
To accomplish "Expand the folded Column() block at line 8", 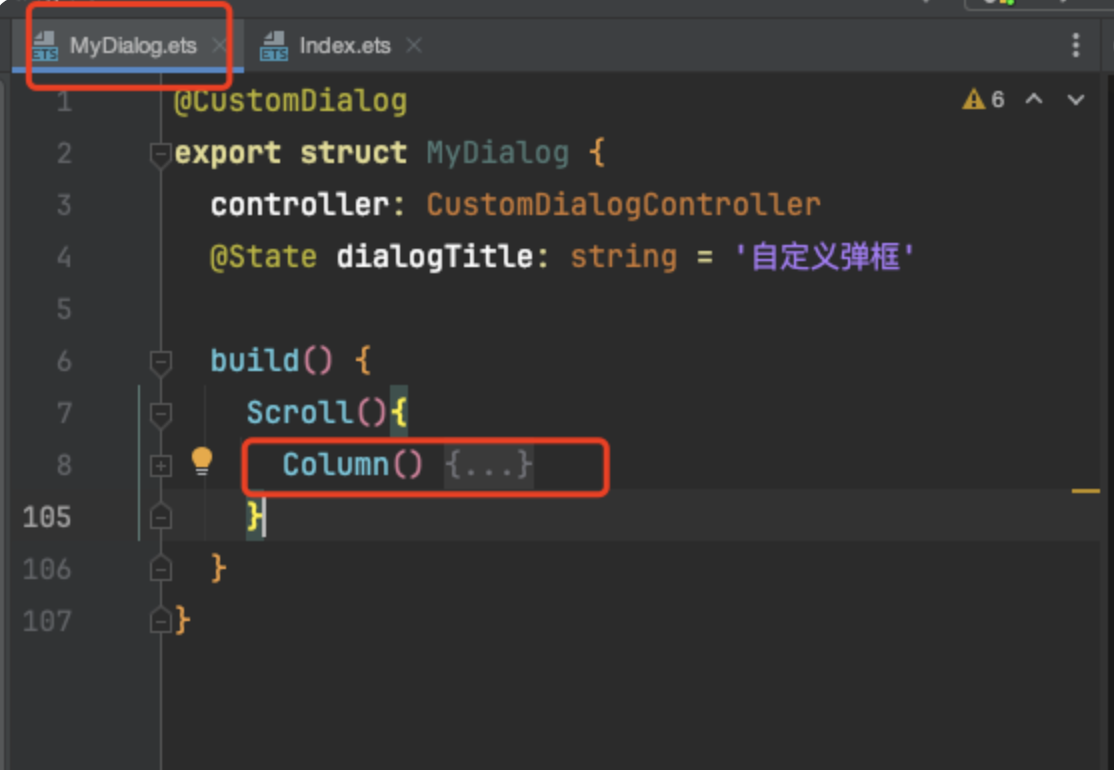I will click(160, 465).
